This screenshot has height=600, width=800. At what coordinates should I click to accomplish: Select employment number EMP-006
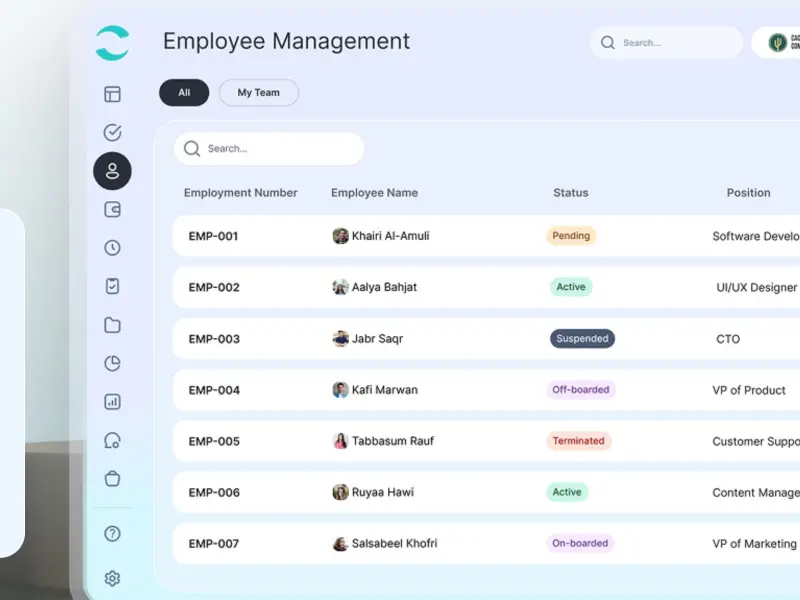[214, 492]
